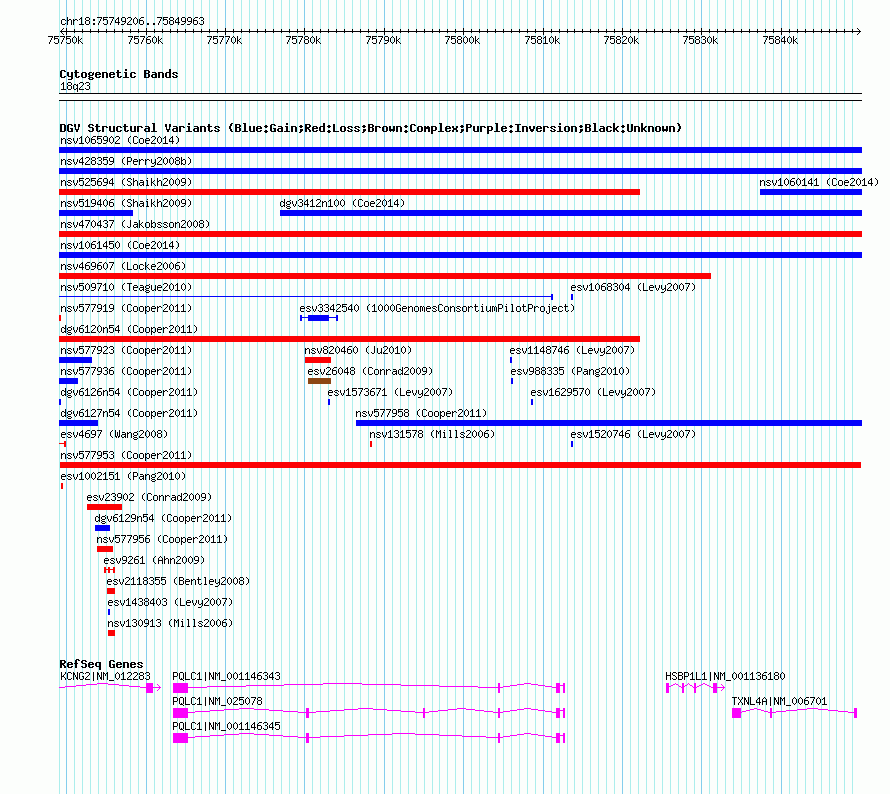Click the esv1520746 (Levy2007) label
Image resolution: width=890 pixels, height=794 pixels.
tap(633, 434)
